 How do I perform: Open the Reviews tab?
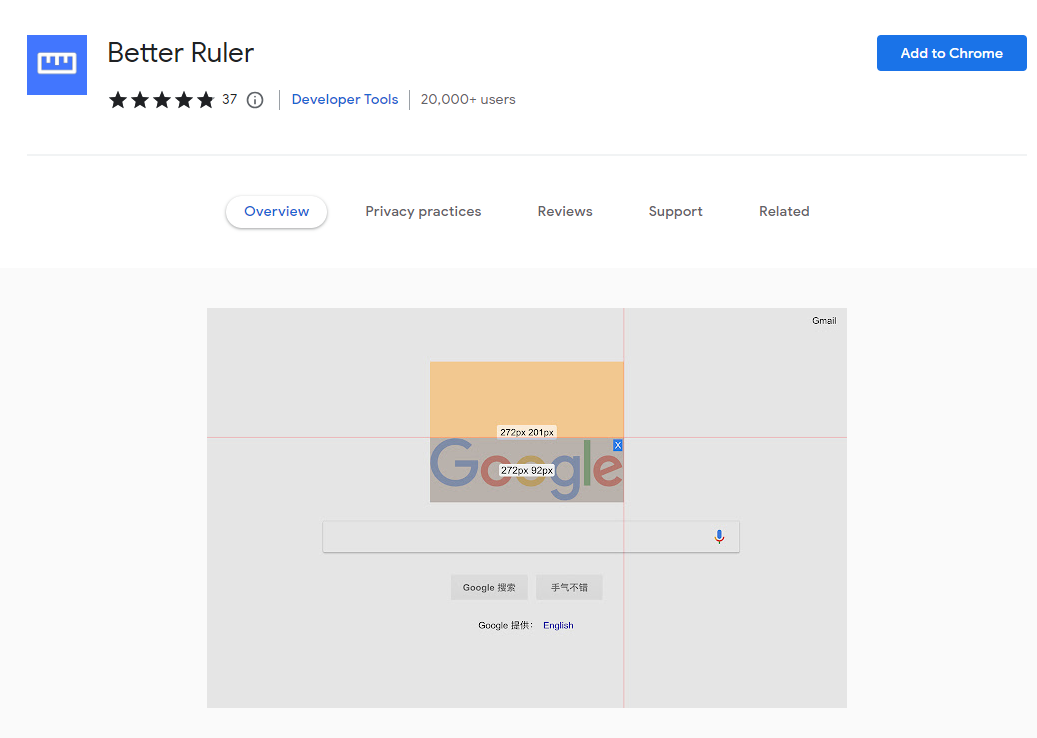coord(565,212)
